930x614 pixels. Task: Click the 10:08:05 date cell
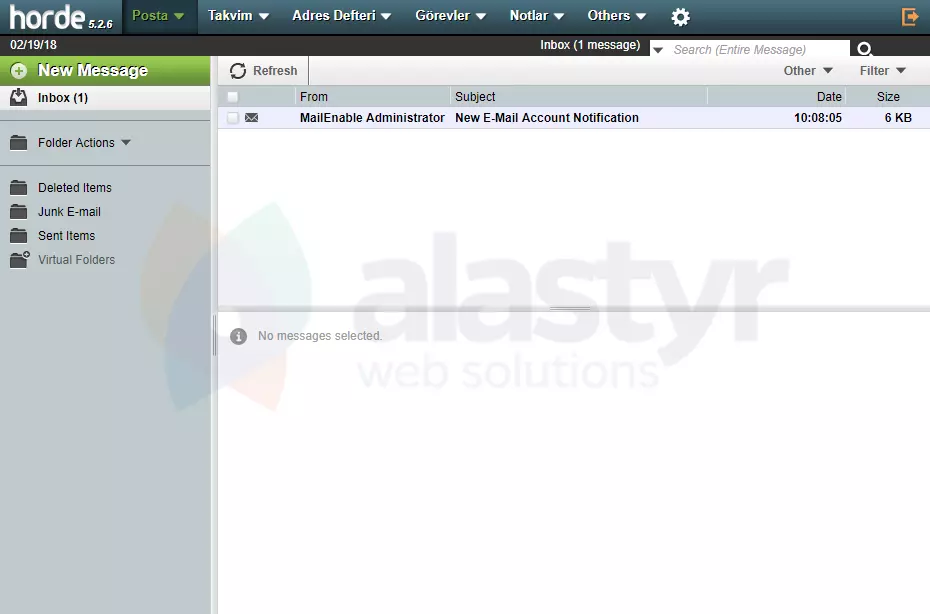(x=818, y=117)
